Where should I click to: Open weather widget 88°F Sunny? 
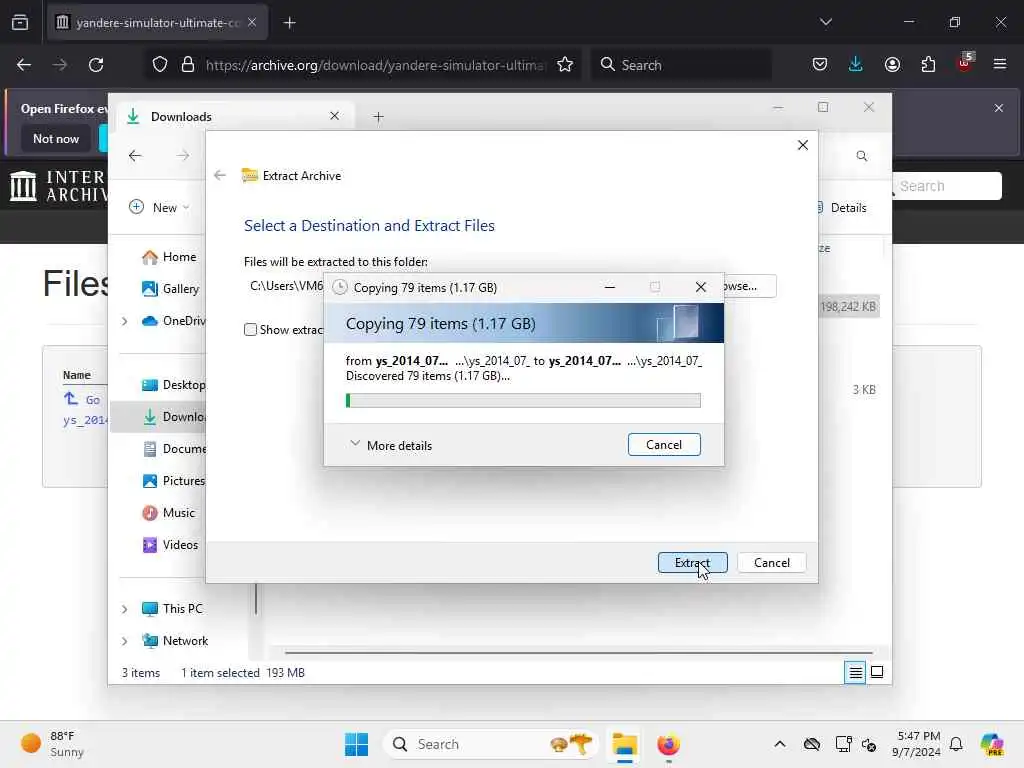click(53, 744)
